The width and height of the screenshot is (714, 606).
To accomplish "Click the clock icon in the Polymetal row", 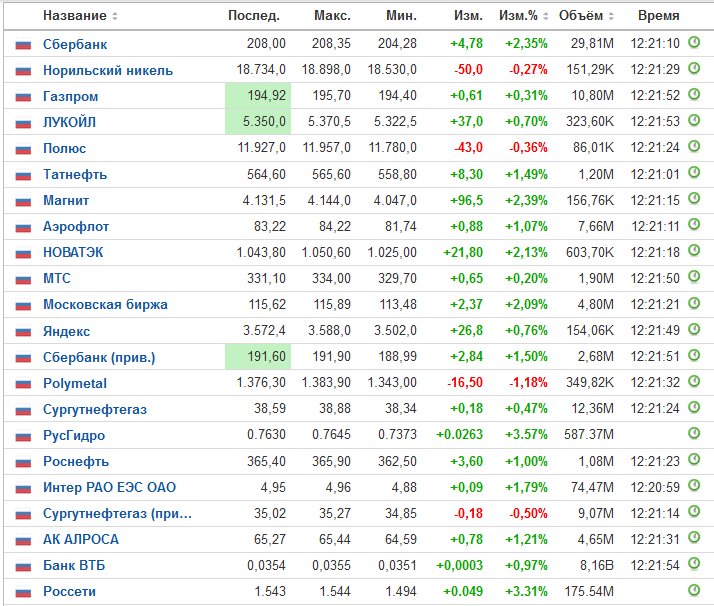I will pos(694,381).
